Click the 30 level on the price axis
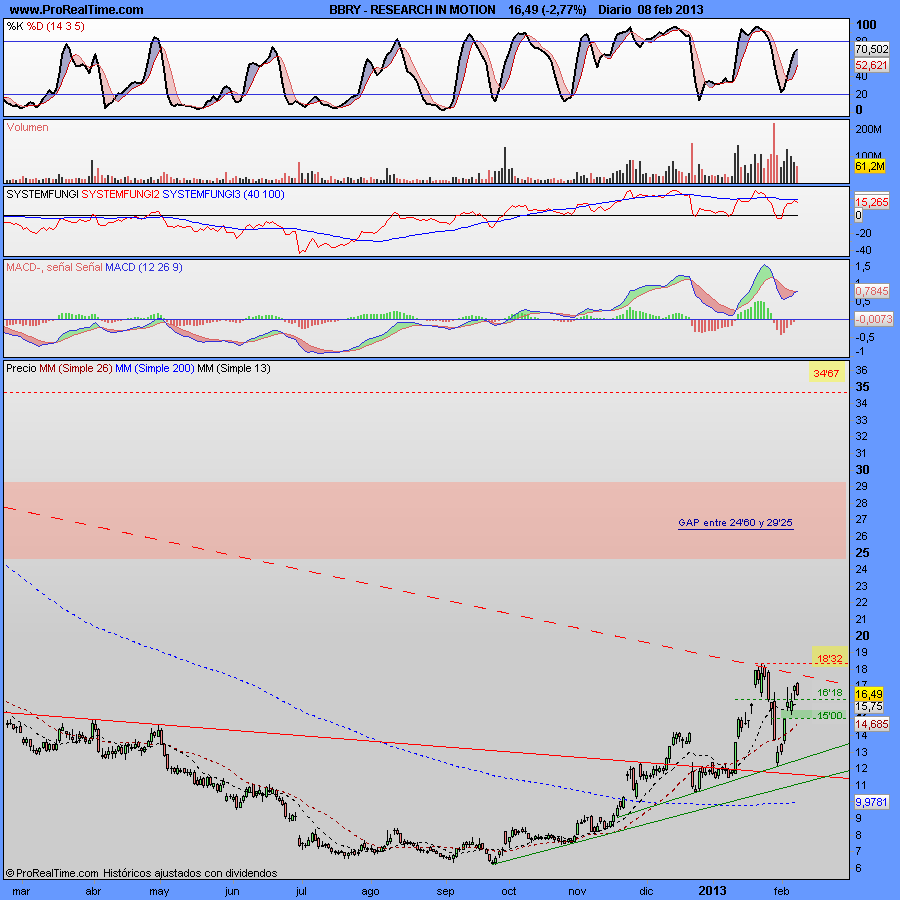Viewport: 900px width, 900px height. tap(862, 470)
